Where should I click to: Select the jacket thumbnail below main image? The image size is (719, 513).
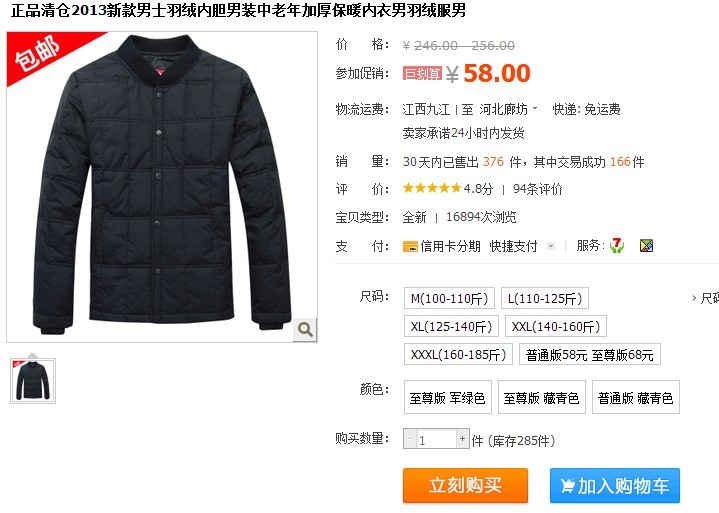click(33, 381)
